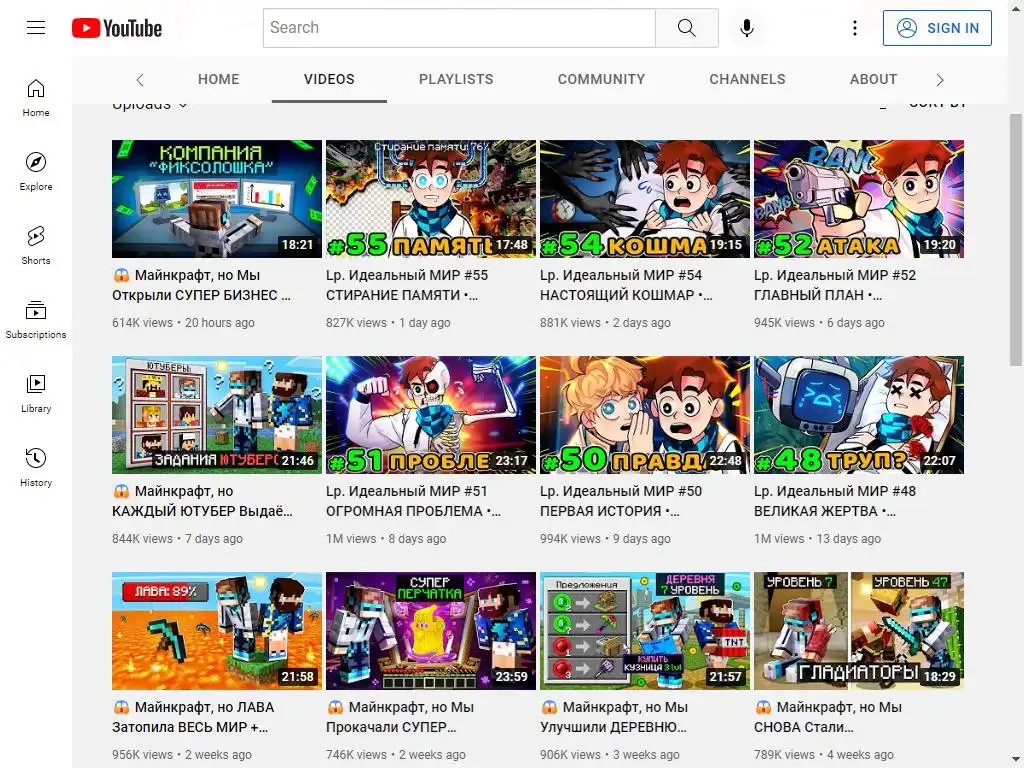Open the ЛАВА 89% video thumbnail
The width and height of the screenshot is (1024, 768).
tap(217, 631)
